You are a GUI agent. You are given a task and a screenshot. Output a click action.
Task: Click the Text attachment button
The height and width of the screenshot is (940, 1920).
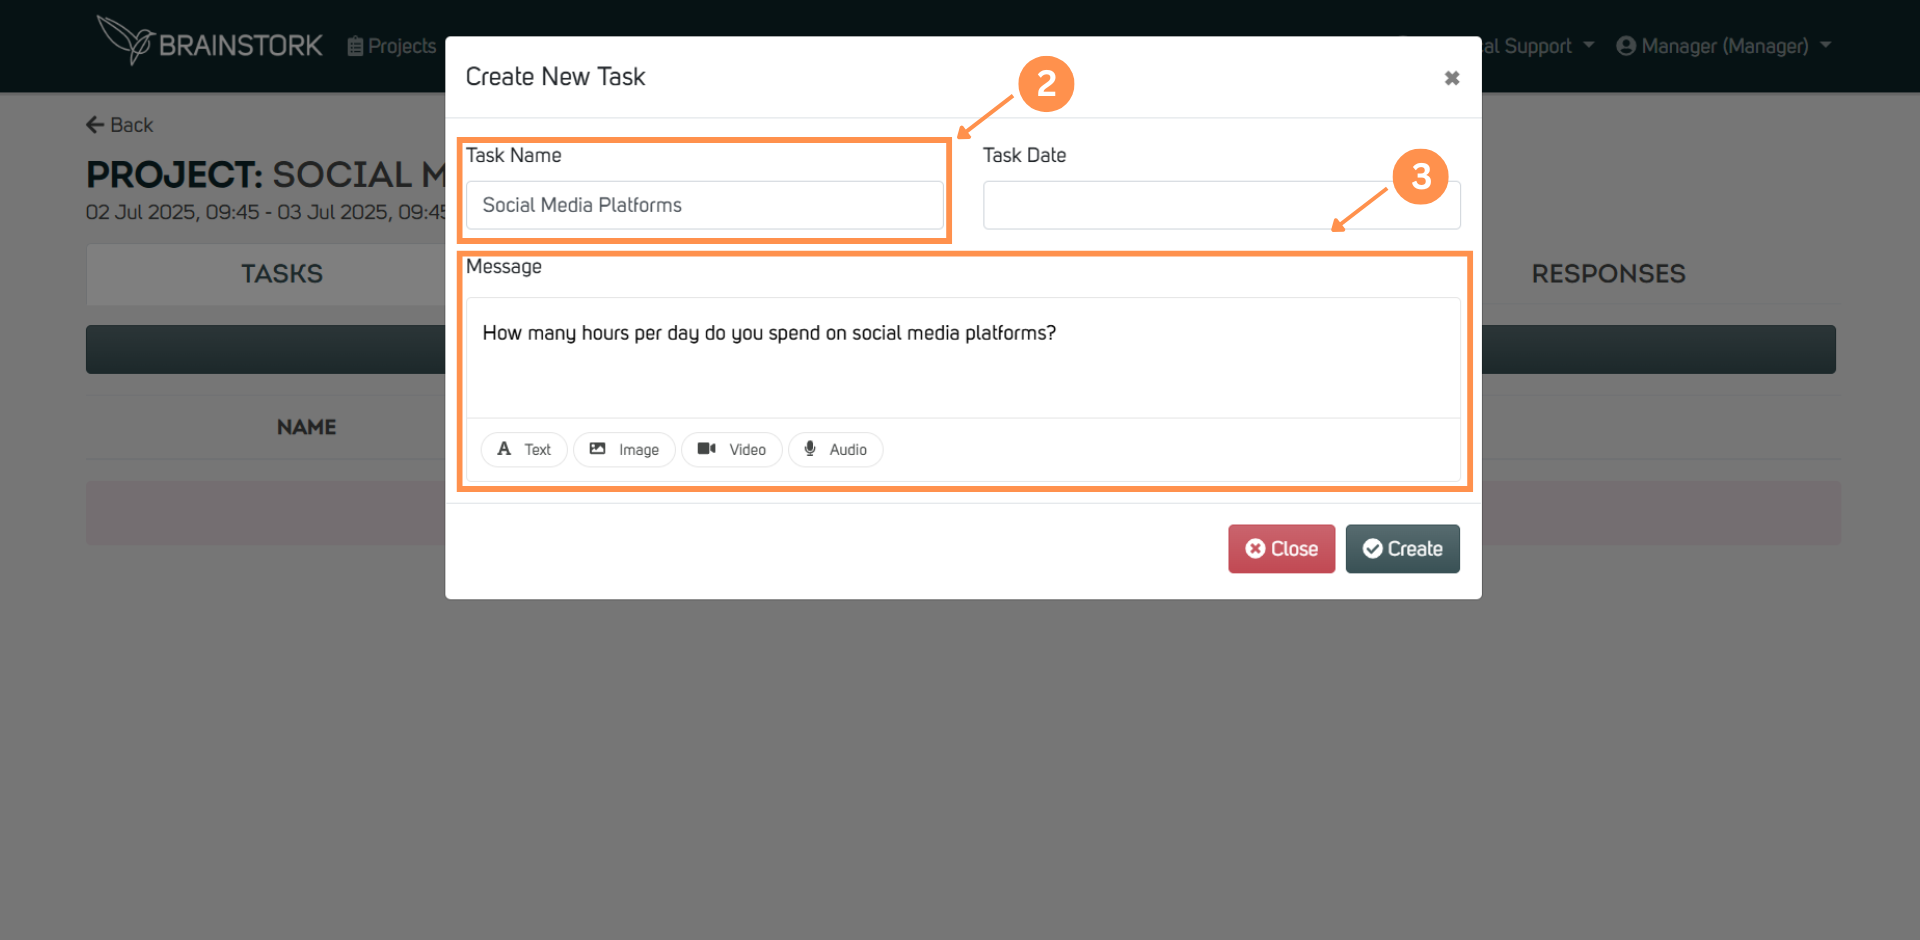point(524,450)
